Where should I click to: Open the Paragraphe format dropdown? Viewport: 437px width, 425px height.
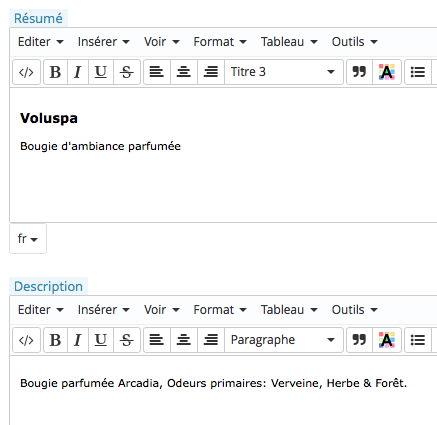click(284, 340)
